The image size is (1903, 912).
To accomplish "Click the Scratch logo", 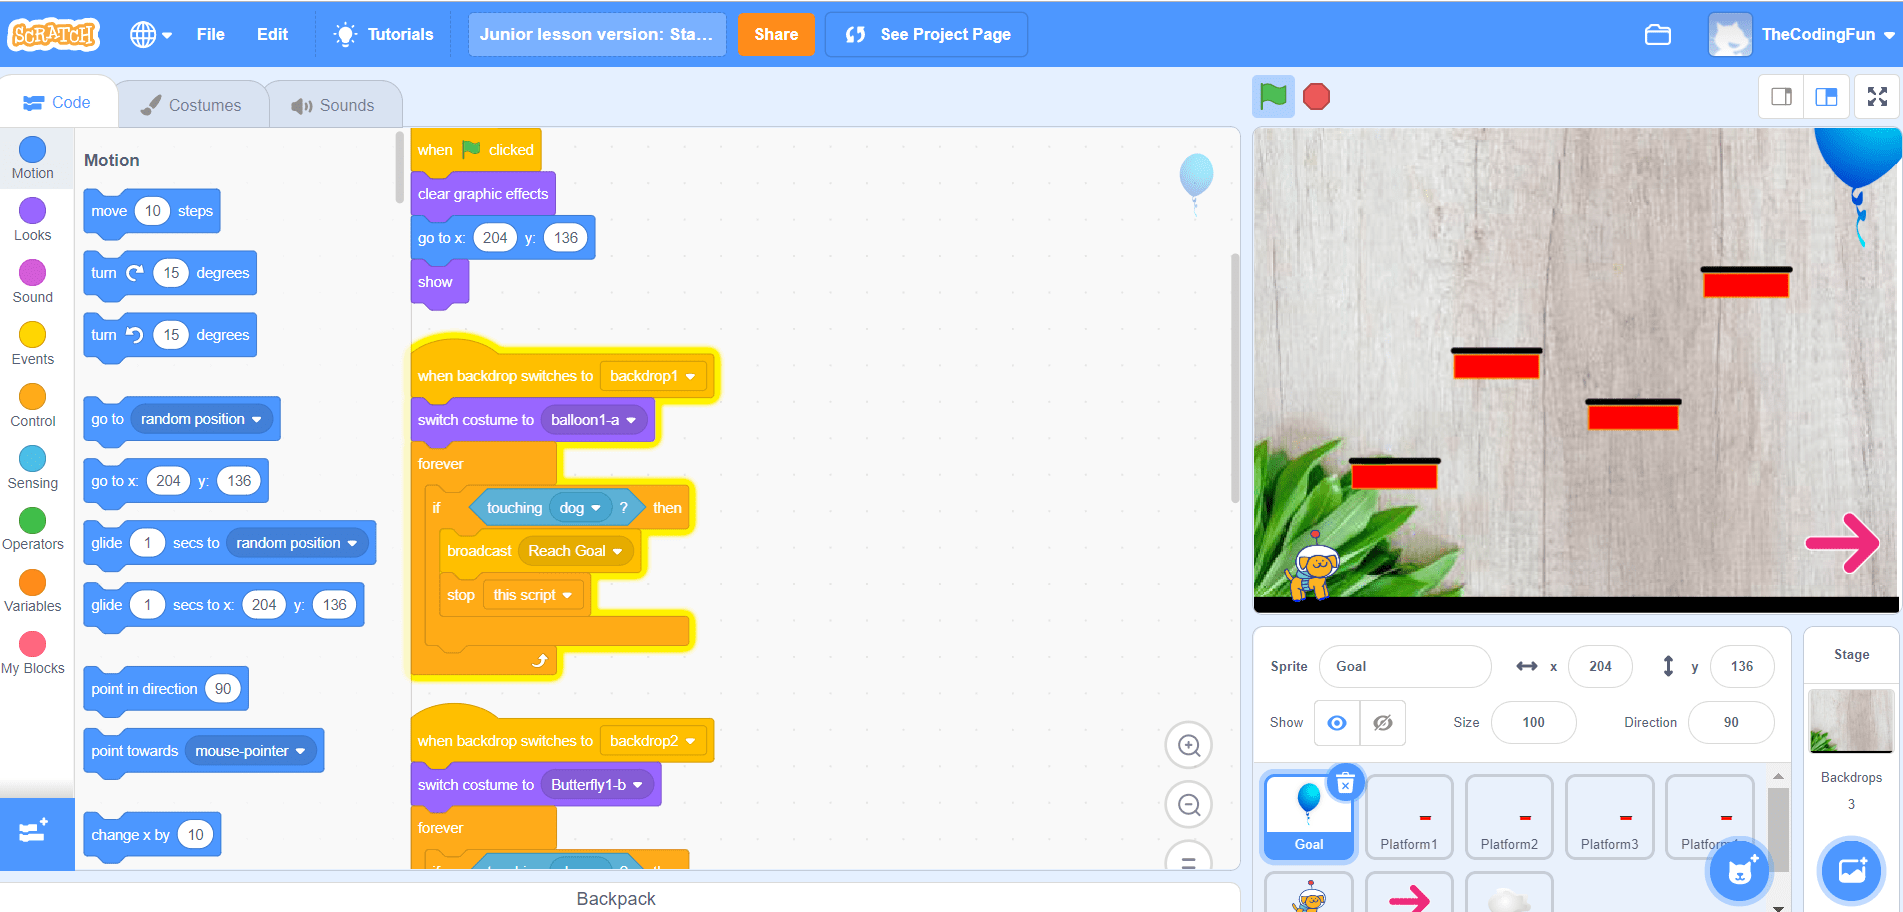I will (54, 34).
